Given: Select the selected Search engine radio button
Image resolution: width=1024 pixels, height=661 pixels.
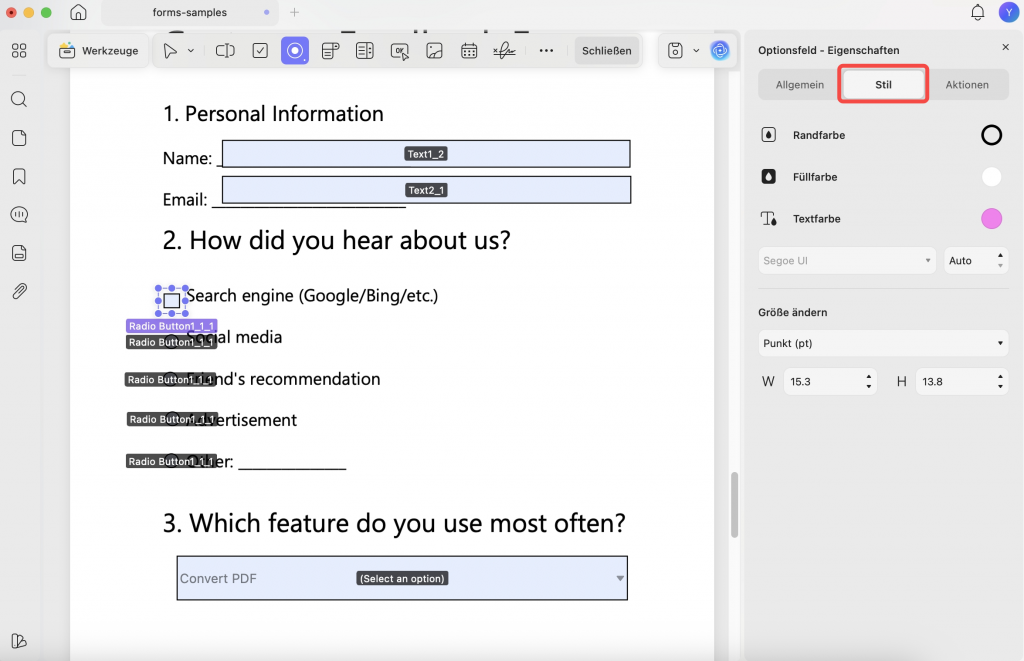Looking at the screenshot, I should tap(172, 300).
